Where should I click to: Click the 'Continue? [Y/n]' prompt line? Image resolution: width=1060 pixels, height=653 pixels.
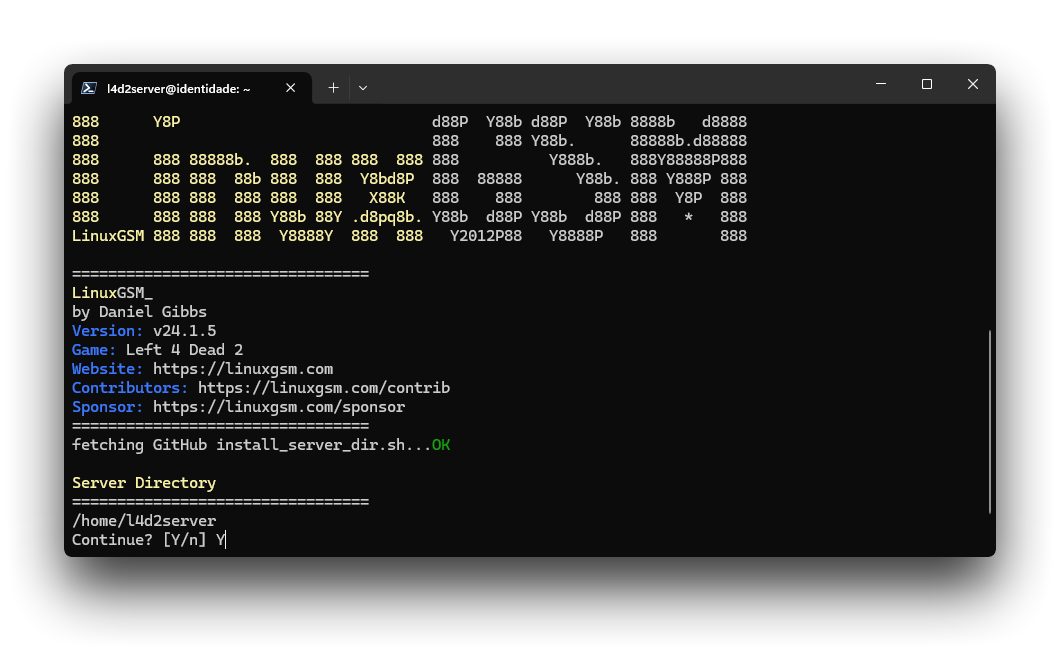pos(149,539)
